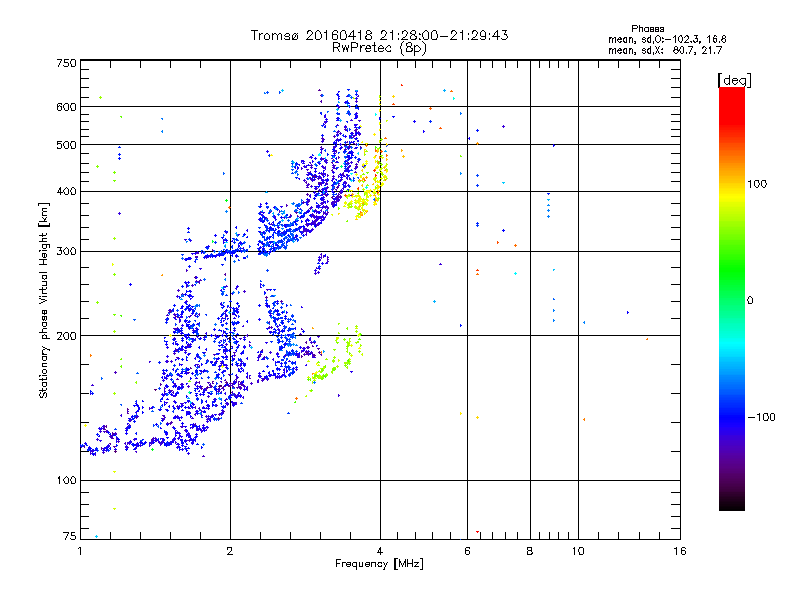800x600 pixels.
Task: Click the 'Stationary phase Virtual Height [km]' axis label
Action: coord(44,300)
